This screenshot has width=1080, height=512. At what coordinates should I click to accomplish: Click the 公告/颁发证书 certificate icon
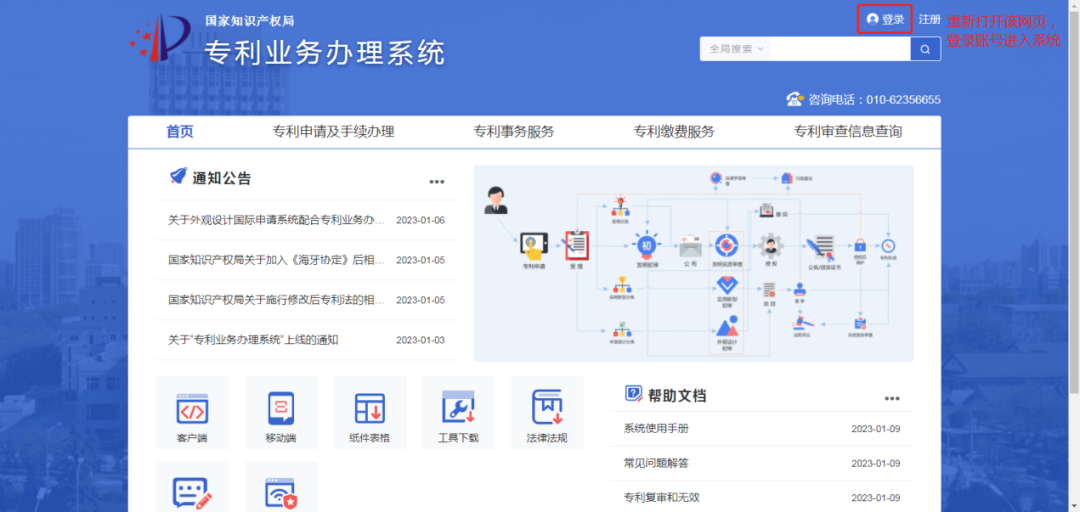pyautogui.click(x=820, y=246)
